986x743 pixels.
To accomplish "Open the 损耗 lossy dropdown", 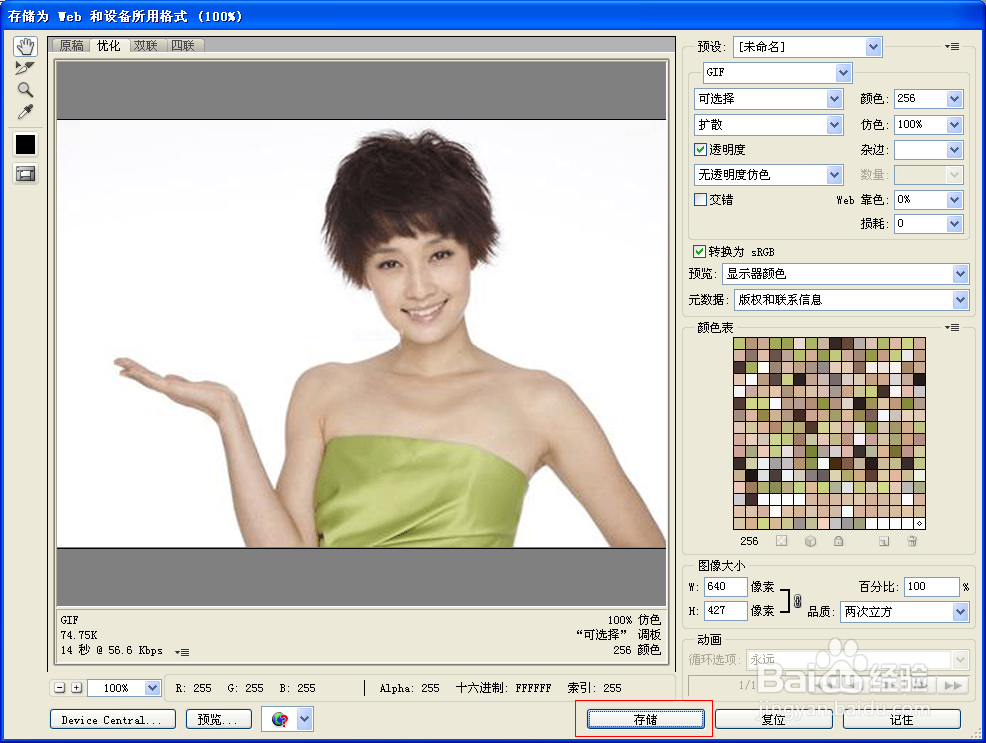I will pyautogui.click(x=928, y=223).
